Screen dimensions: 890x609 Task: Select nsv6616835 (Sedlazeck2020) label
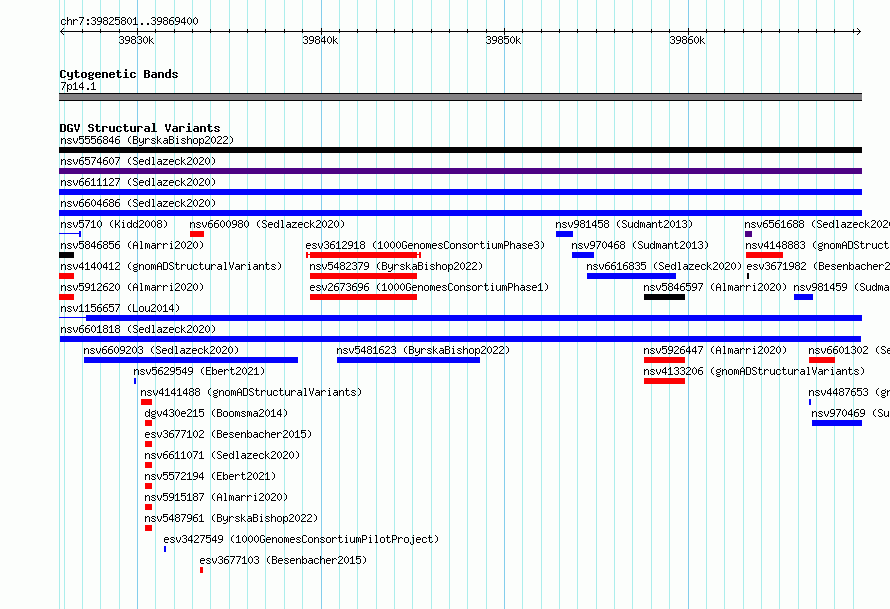[665, 266]
